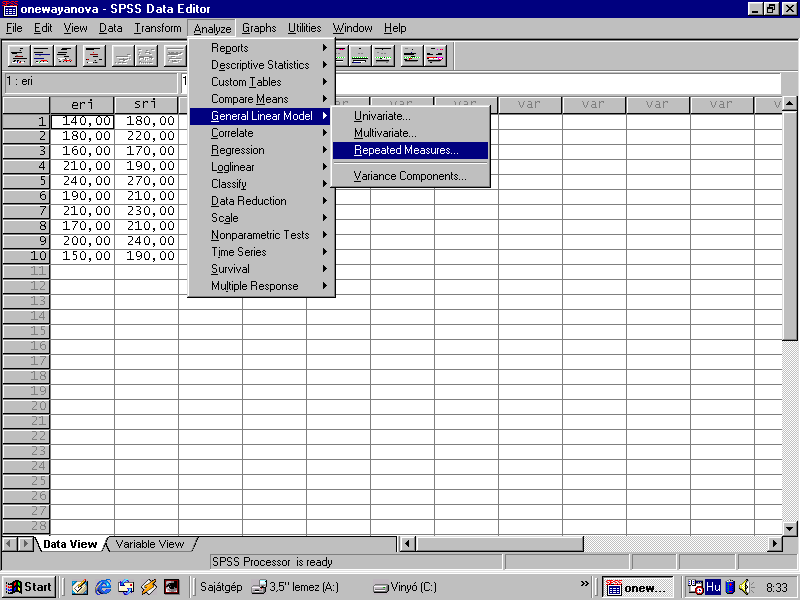
Task: Click the Start button
Action: tap(29, 587)
